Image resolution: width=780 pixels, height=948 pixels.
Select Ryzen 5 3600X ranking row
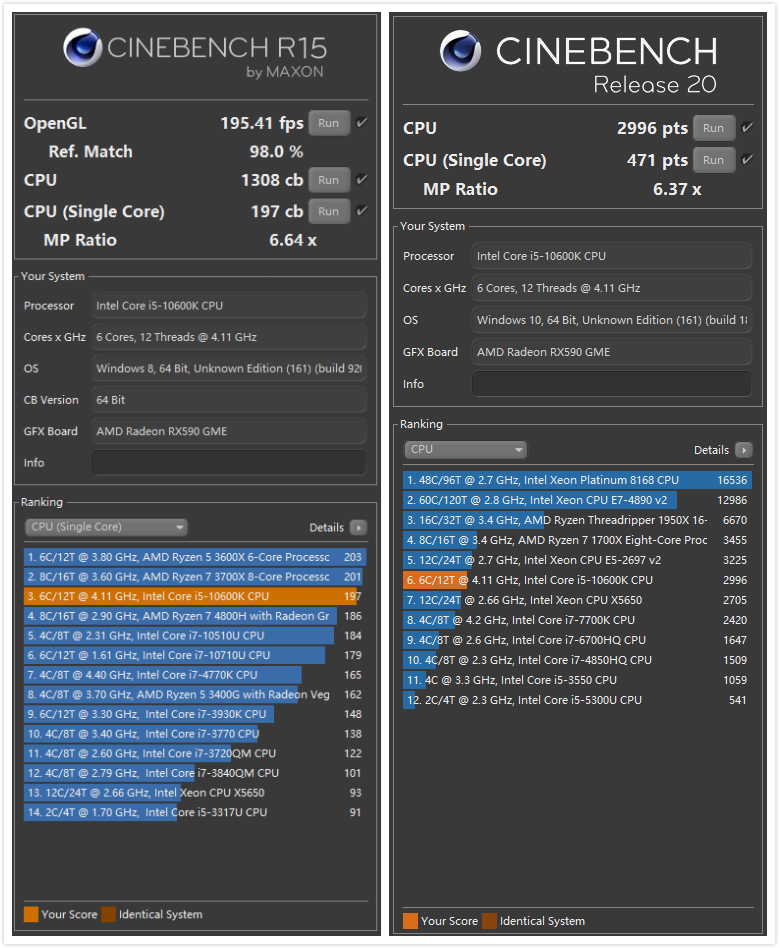point(195,557)
